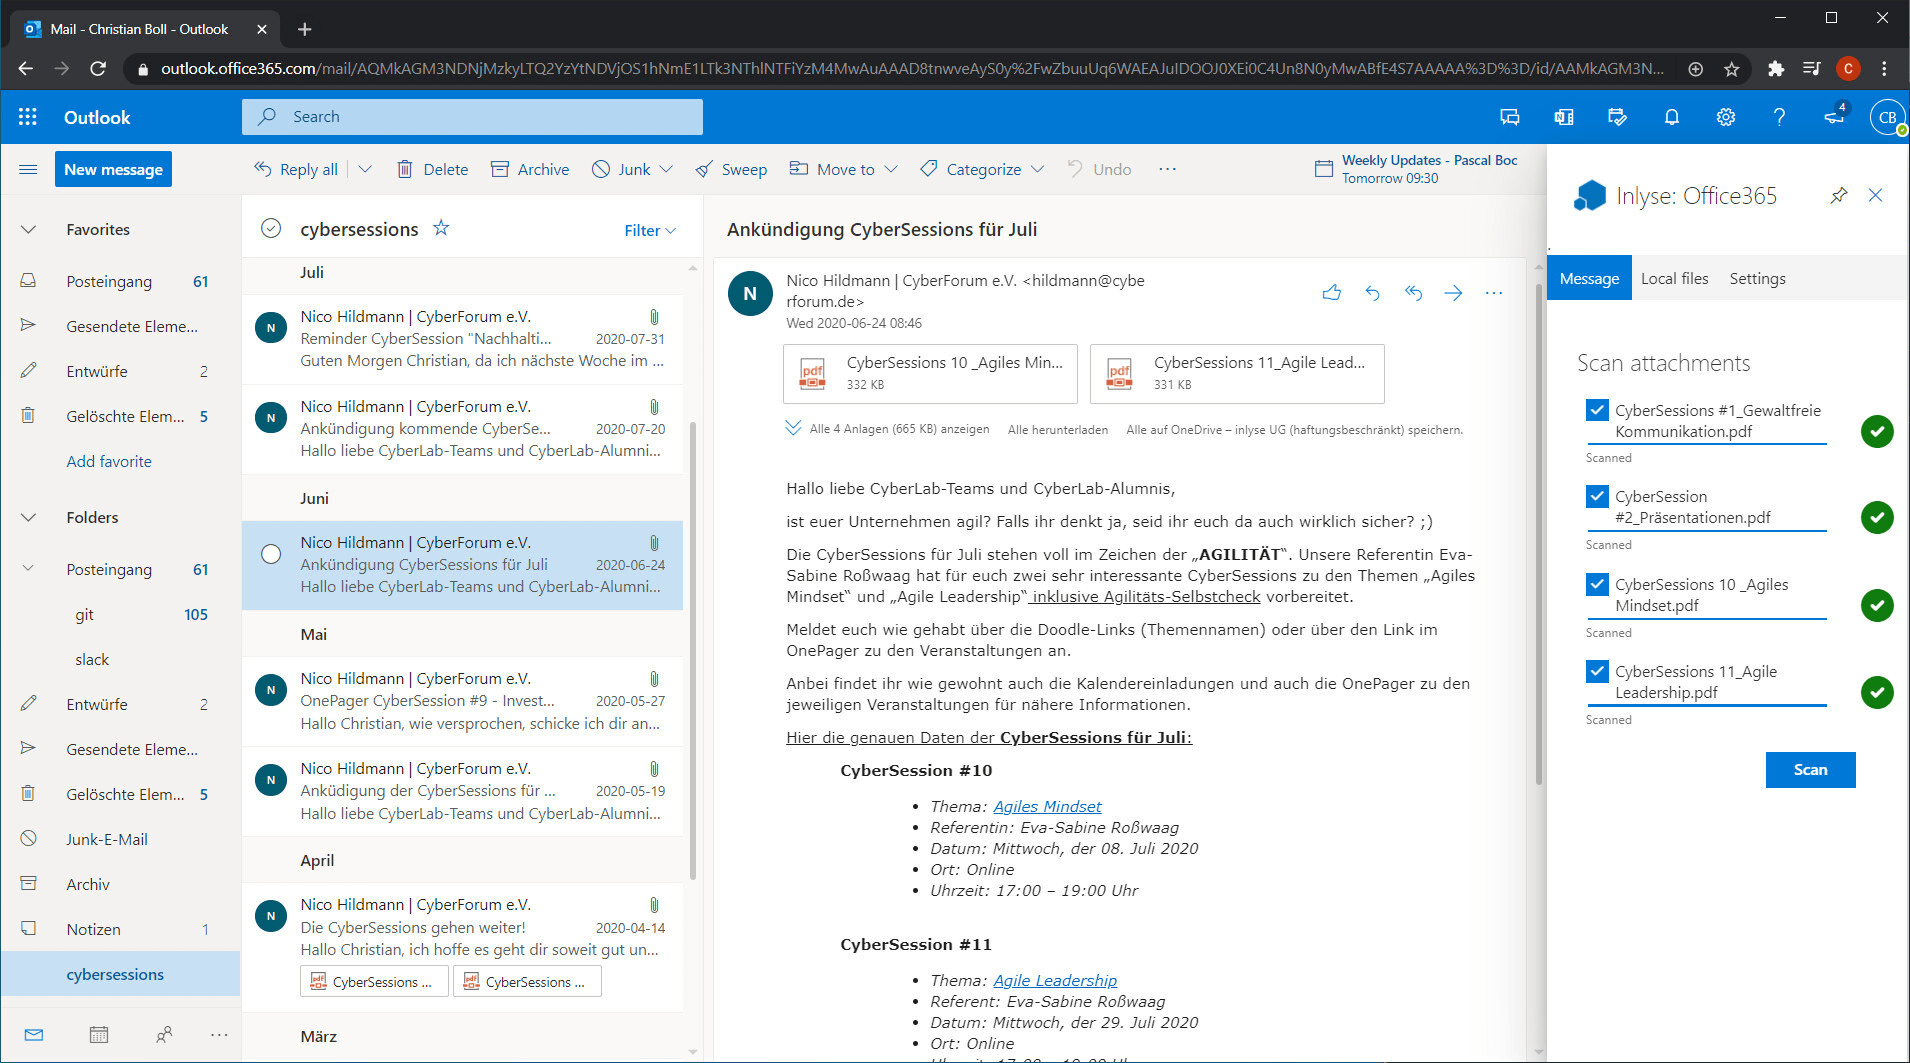
Task: Open the Outlook app launcher grid
Action: pos(28,117)
